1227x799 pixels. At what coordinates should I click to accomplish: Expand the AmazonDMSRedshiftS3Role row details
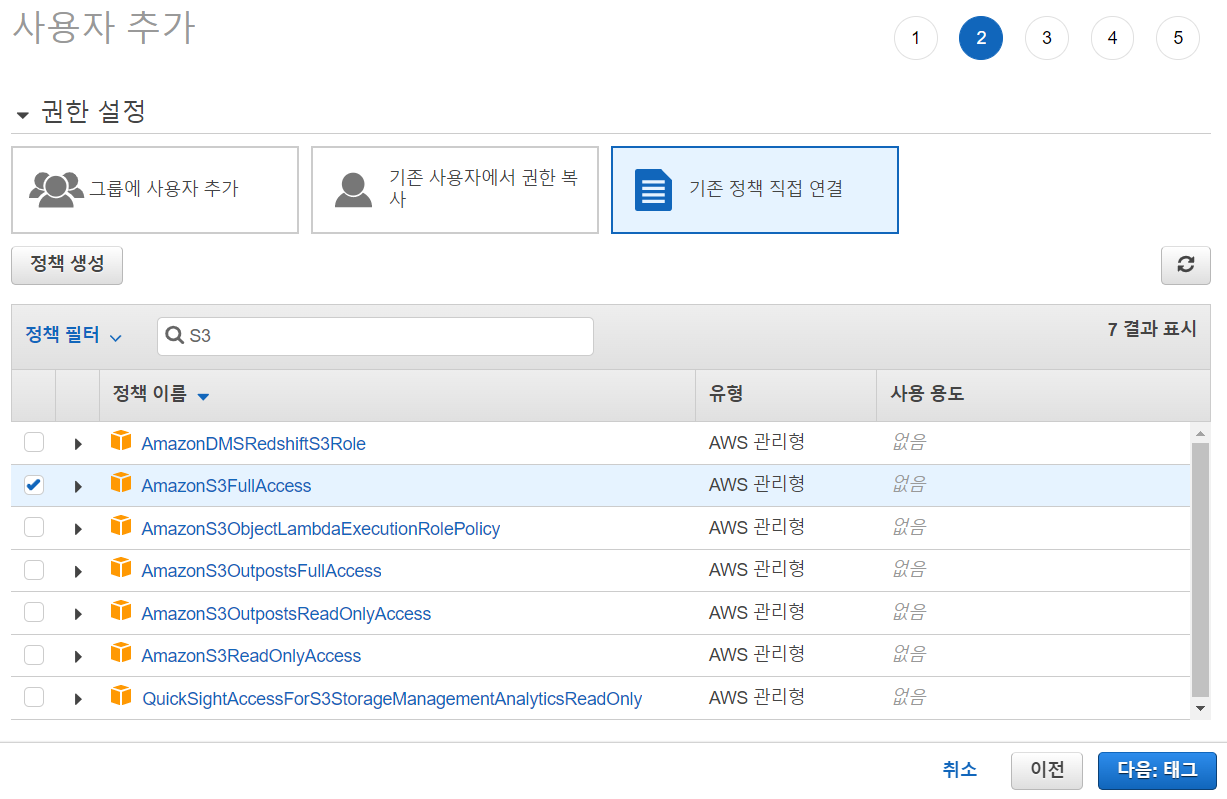[x=78, y=444]
